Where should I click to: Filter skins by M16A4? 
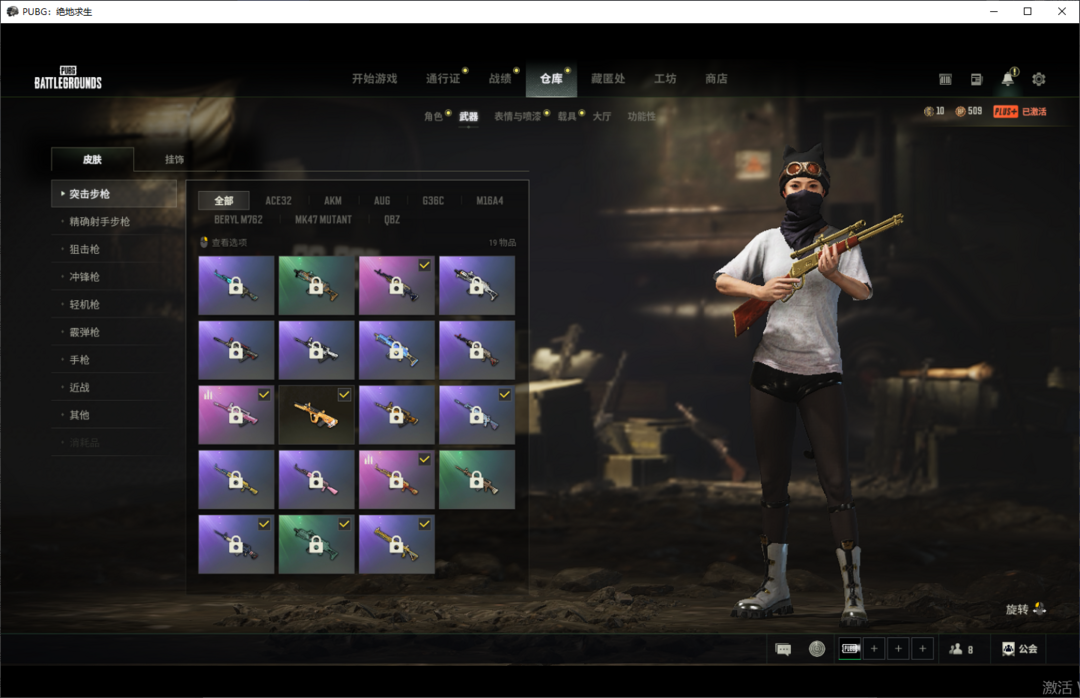(x=490, y=201)
